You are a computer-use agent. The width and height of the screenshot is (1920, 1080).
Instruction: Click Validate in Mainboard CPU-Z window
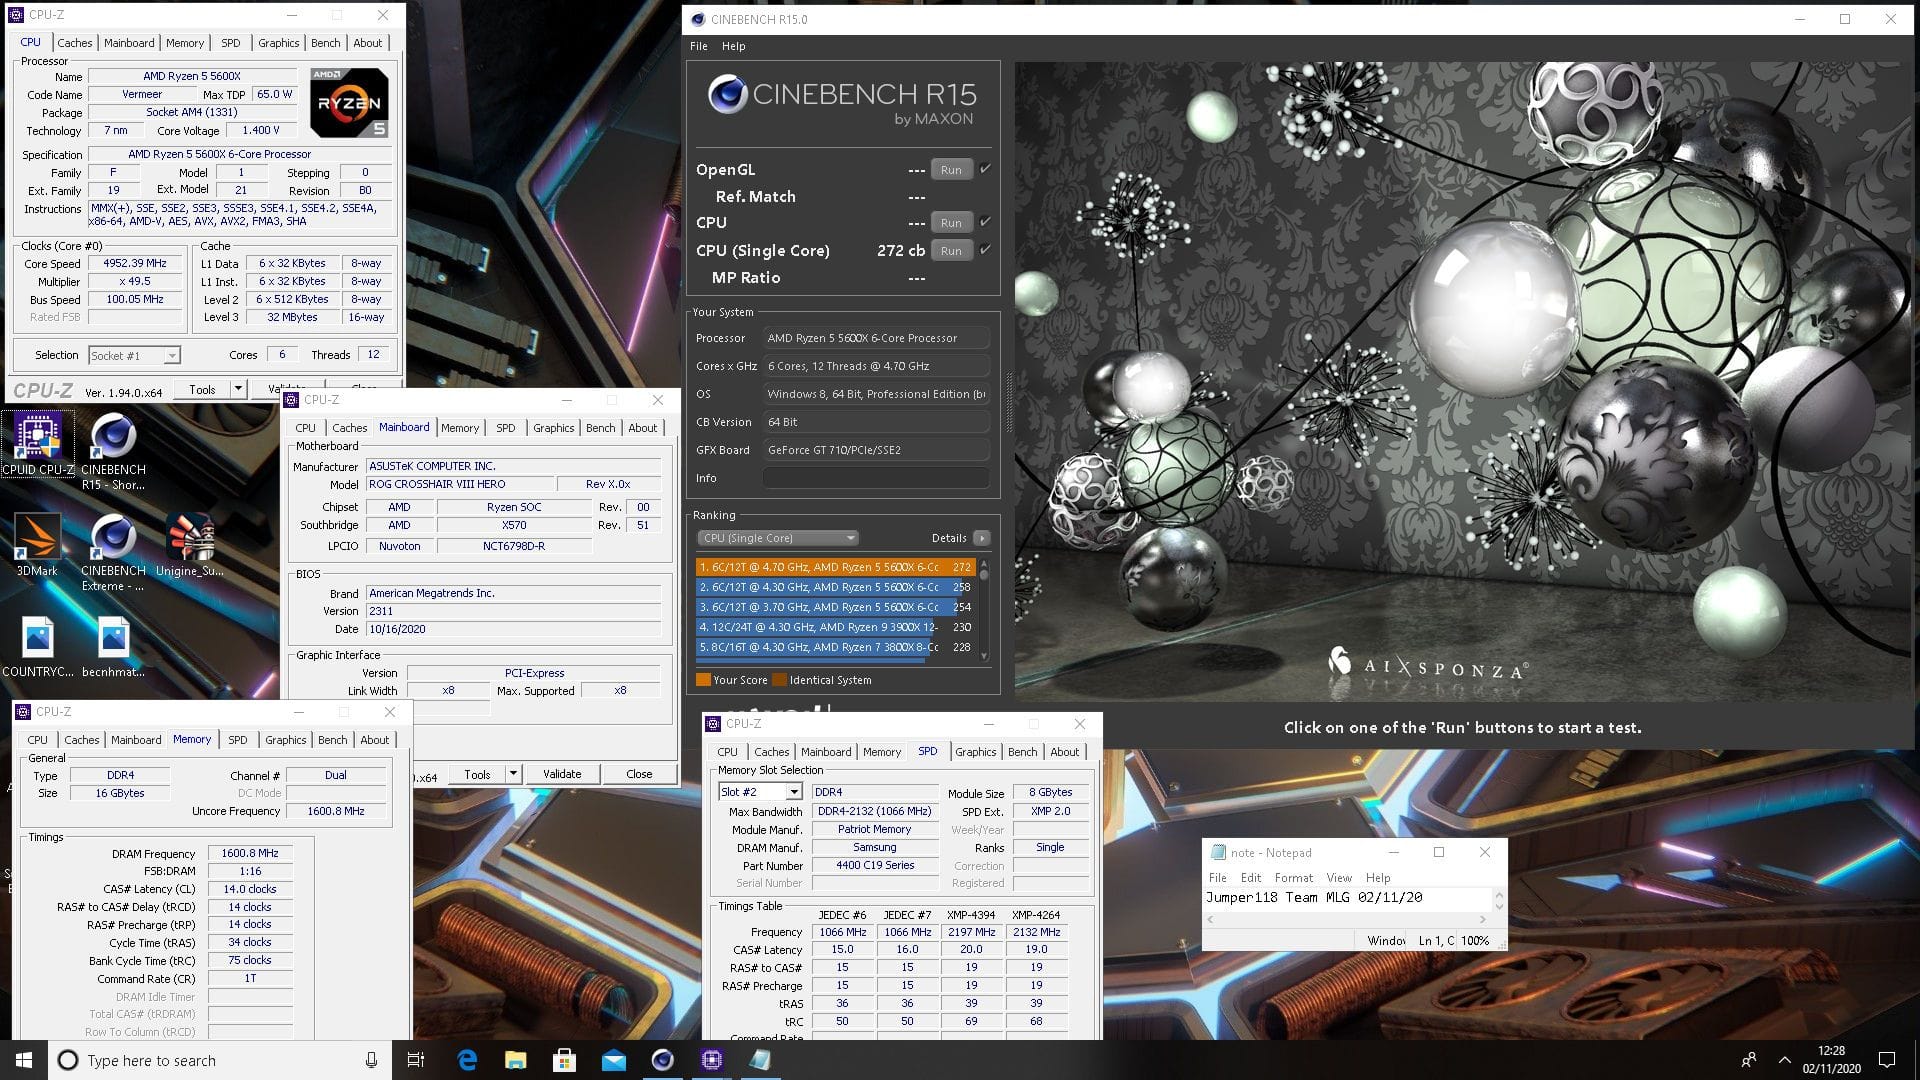click(x=562, y=774)
